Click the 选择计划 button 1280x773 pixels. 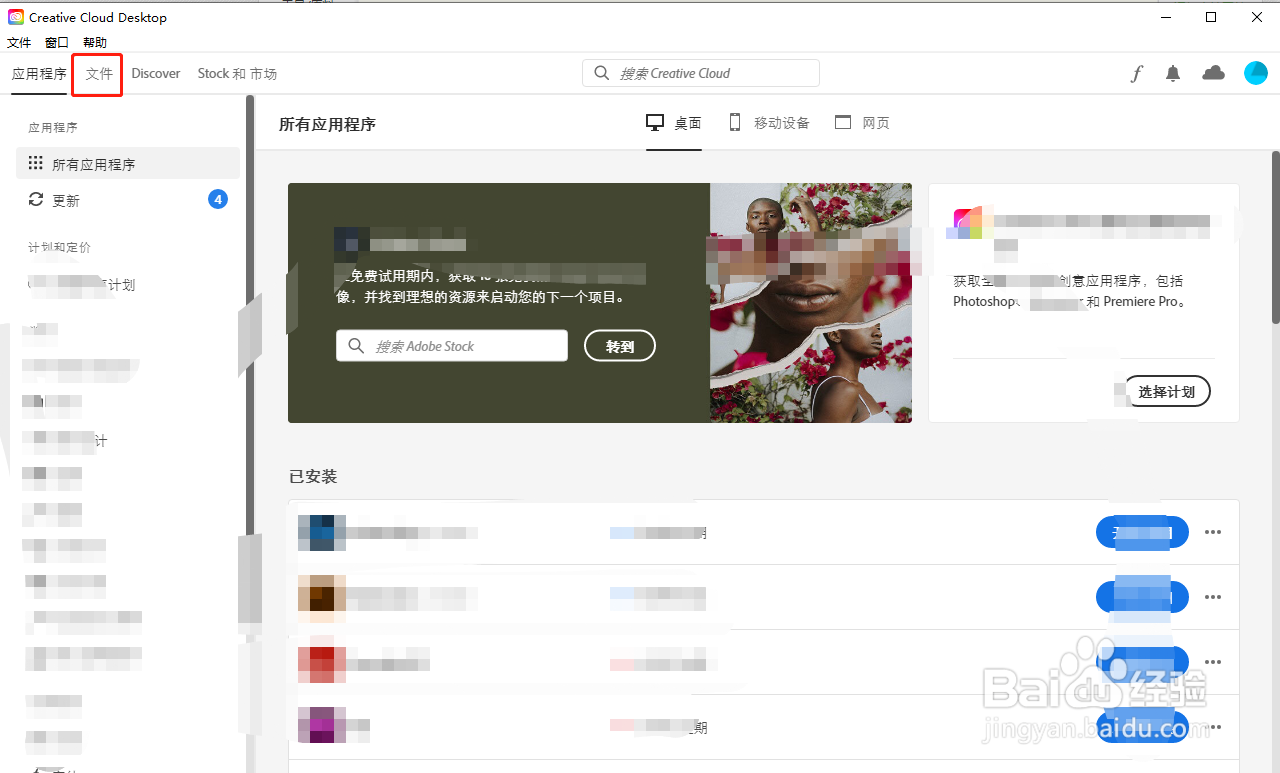click(1167, 392)
